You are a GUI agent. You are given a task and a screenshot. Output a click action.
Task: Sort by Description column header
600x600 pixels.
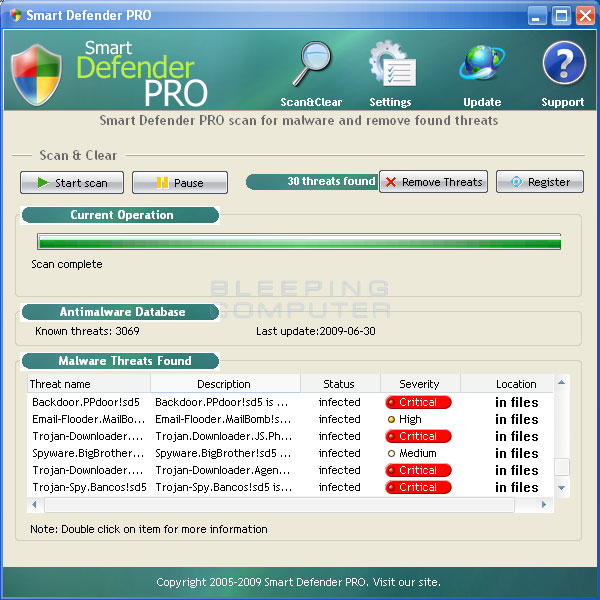point(224,384)
